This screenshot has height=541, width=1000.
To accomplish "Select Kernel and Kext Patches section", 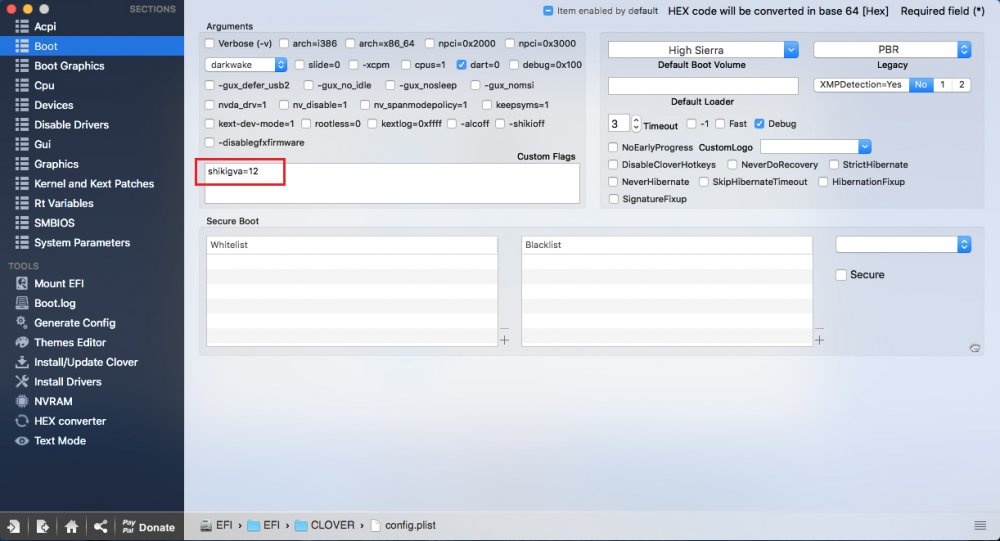I will click(92, 184).
